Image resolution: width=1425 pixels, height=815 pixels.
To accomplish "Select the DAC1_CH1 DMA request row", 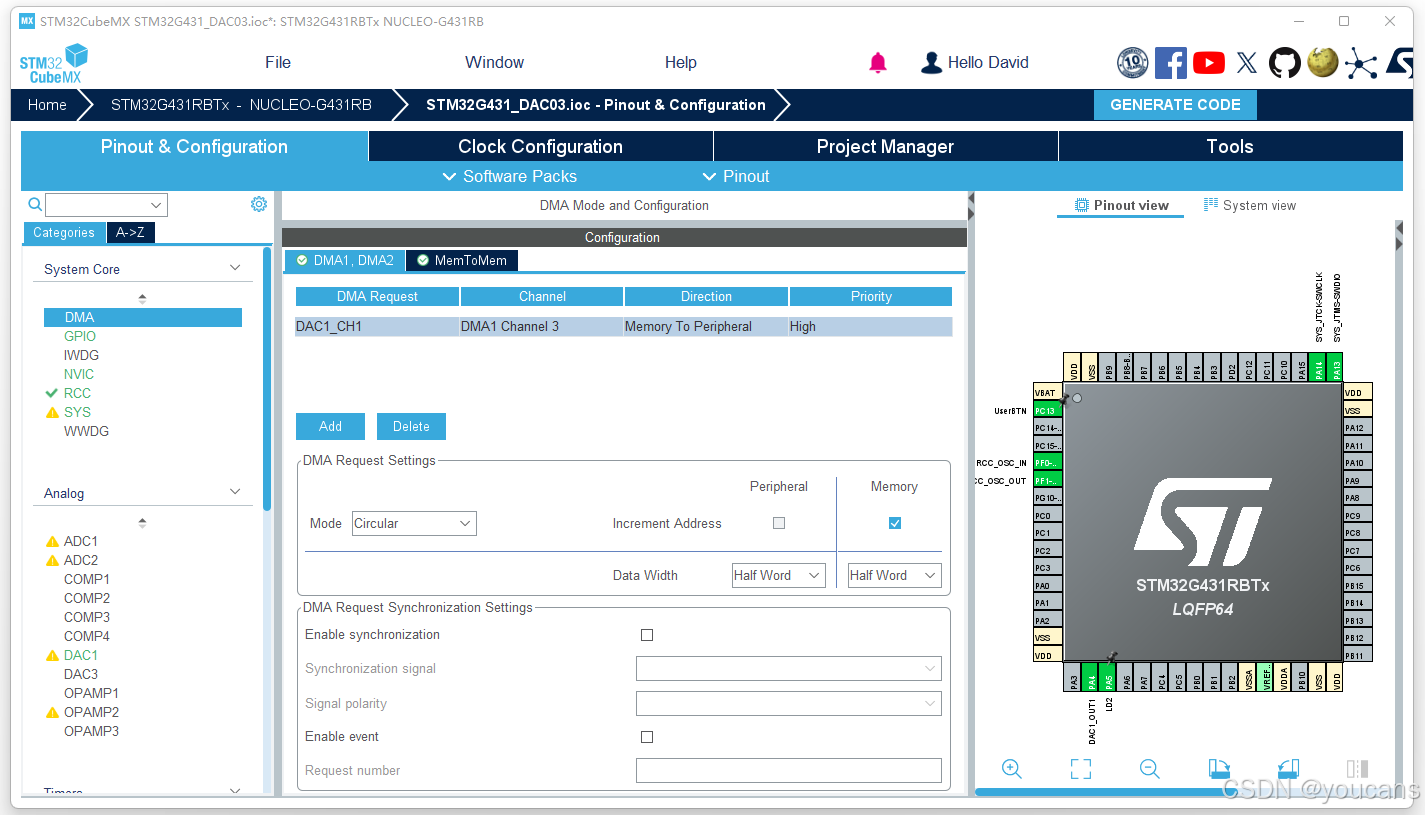I will 623,326.
